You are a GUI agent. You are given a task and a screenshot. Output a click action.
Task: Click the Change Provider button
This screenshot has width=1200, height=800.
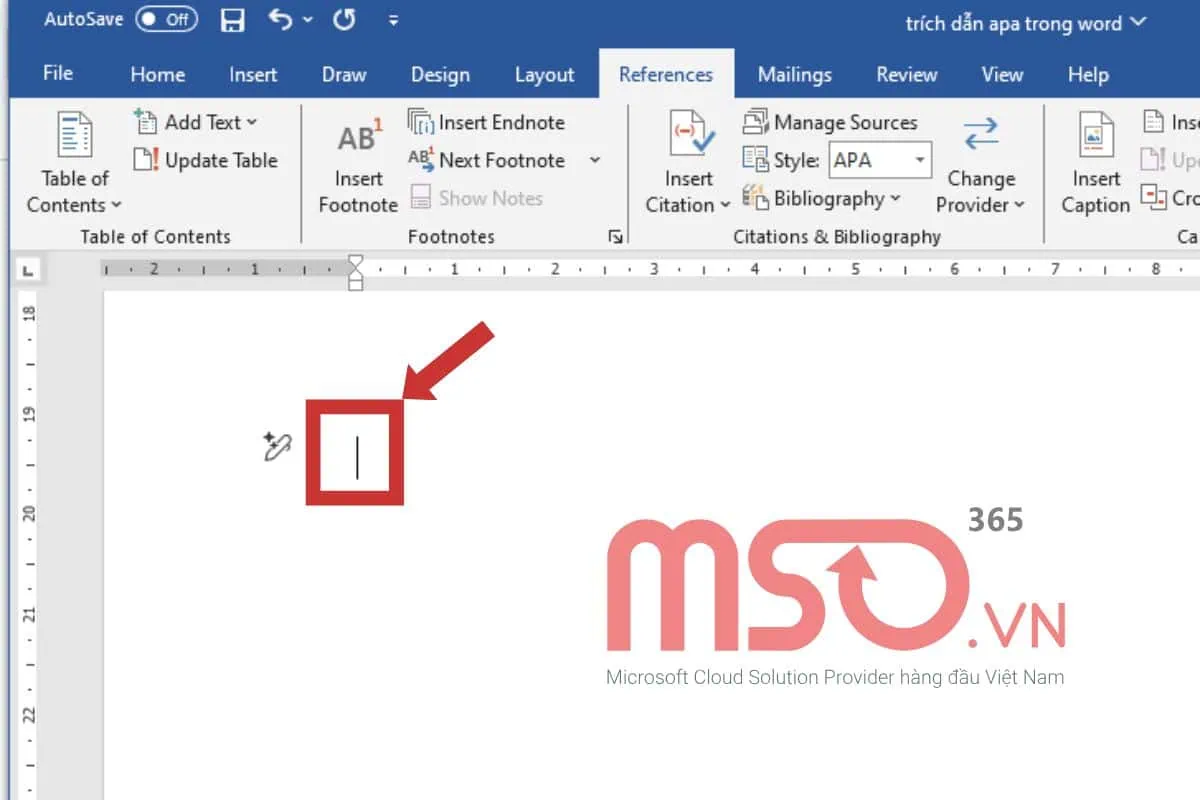980,163
